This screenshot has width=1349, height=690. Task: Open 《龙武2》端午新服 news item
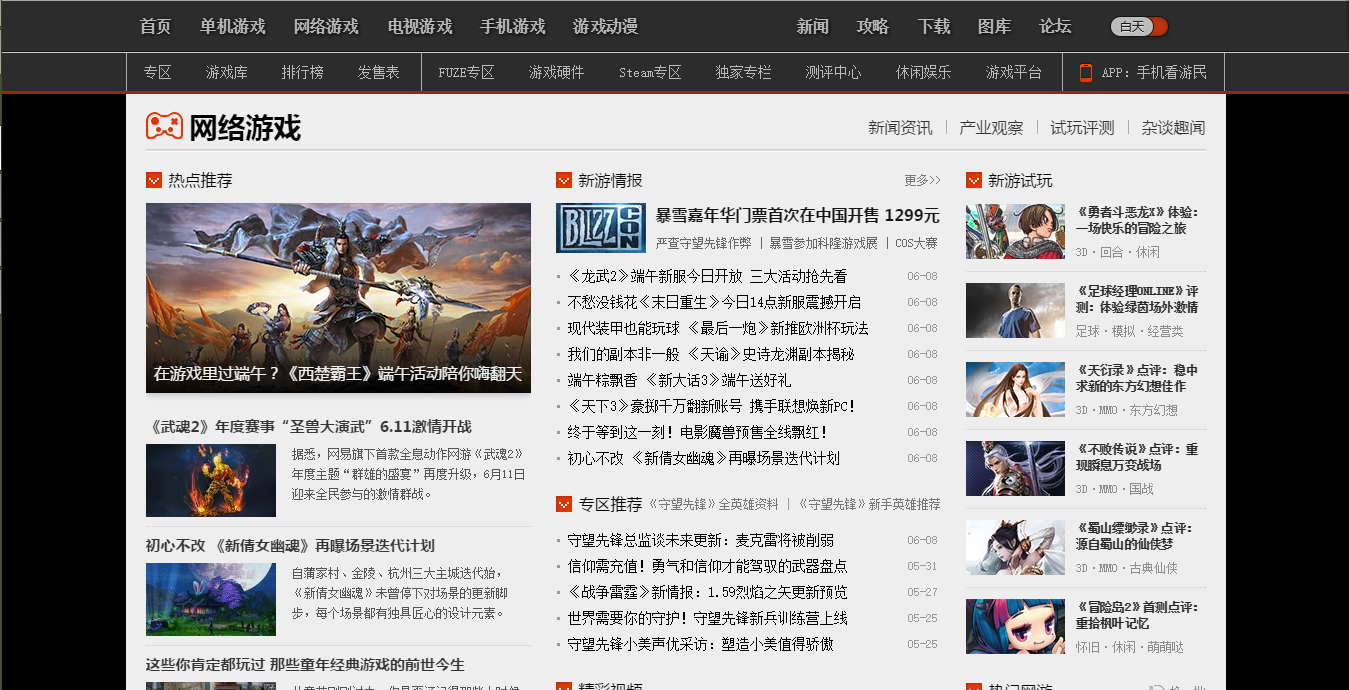pos(707,276)
